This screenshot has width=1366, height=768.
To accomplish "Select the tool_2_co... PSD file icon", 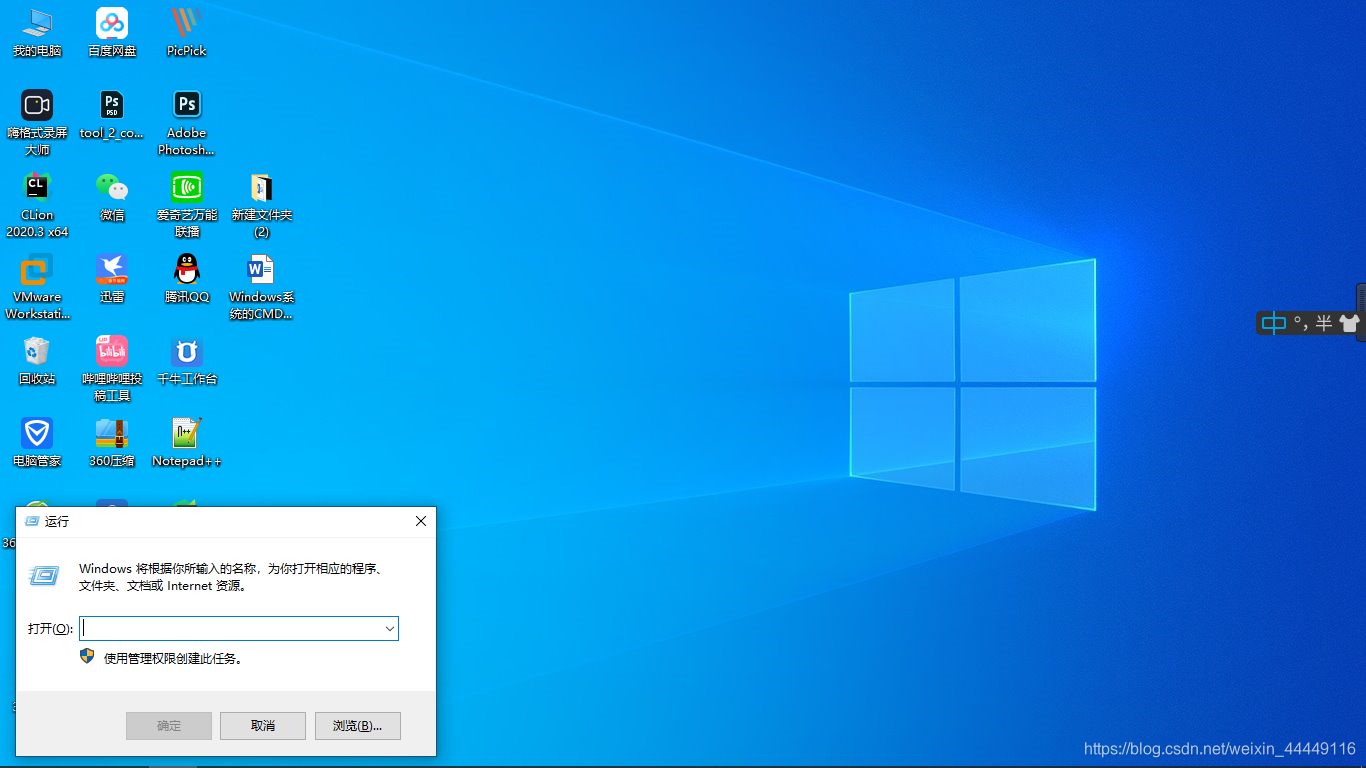I will click(112, 114).
